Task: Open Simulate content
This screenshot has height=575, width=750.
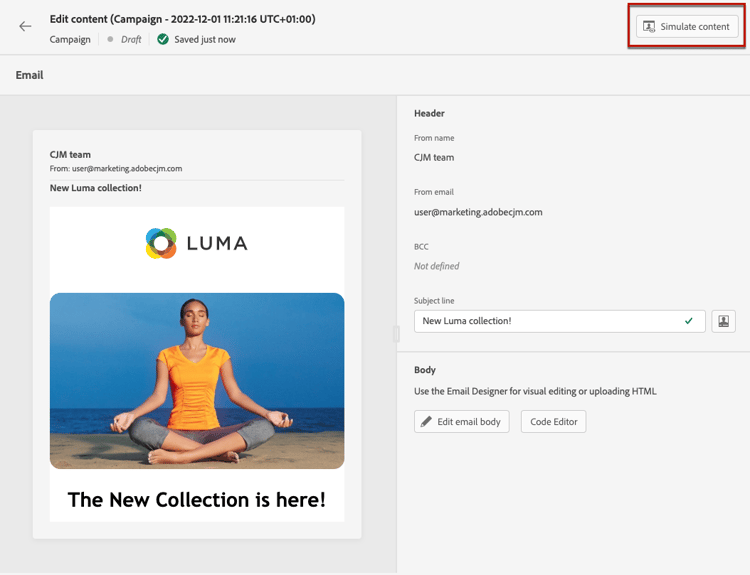Action: [x=687, y=26]
